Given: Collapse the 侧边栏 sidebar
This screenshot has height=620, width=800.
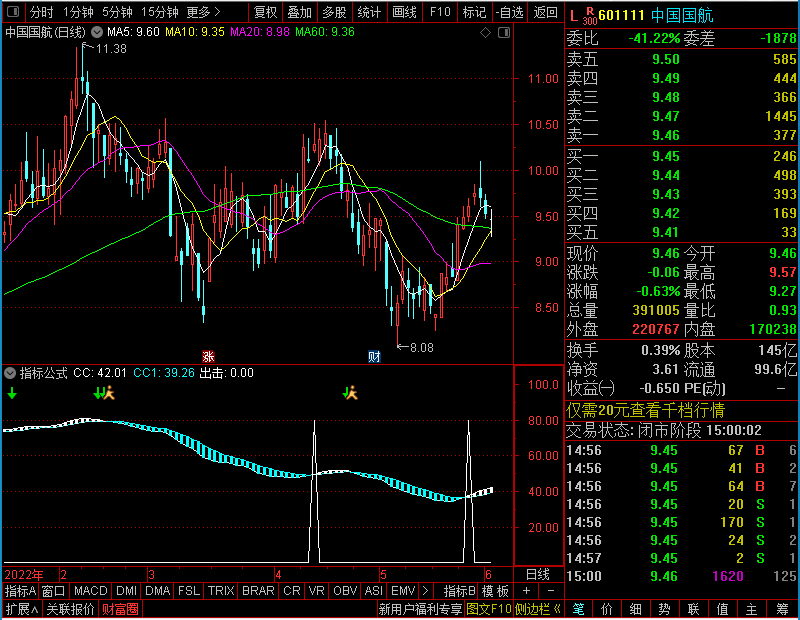Looking at the screenshot, I should [x=537, y=609].
